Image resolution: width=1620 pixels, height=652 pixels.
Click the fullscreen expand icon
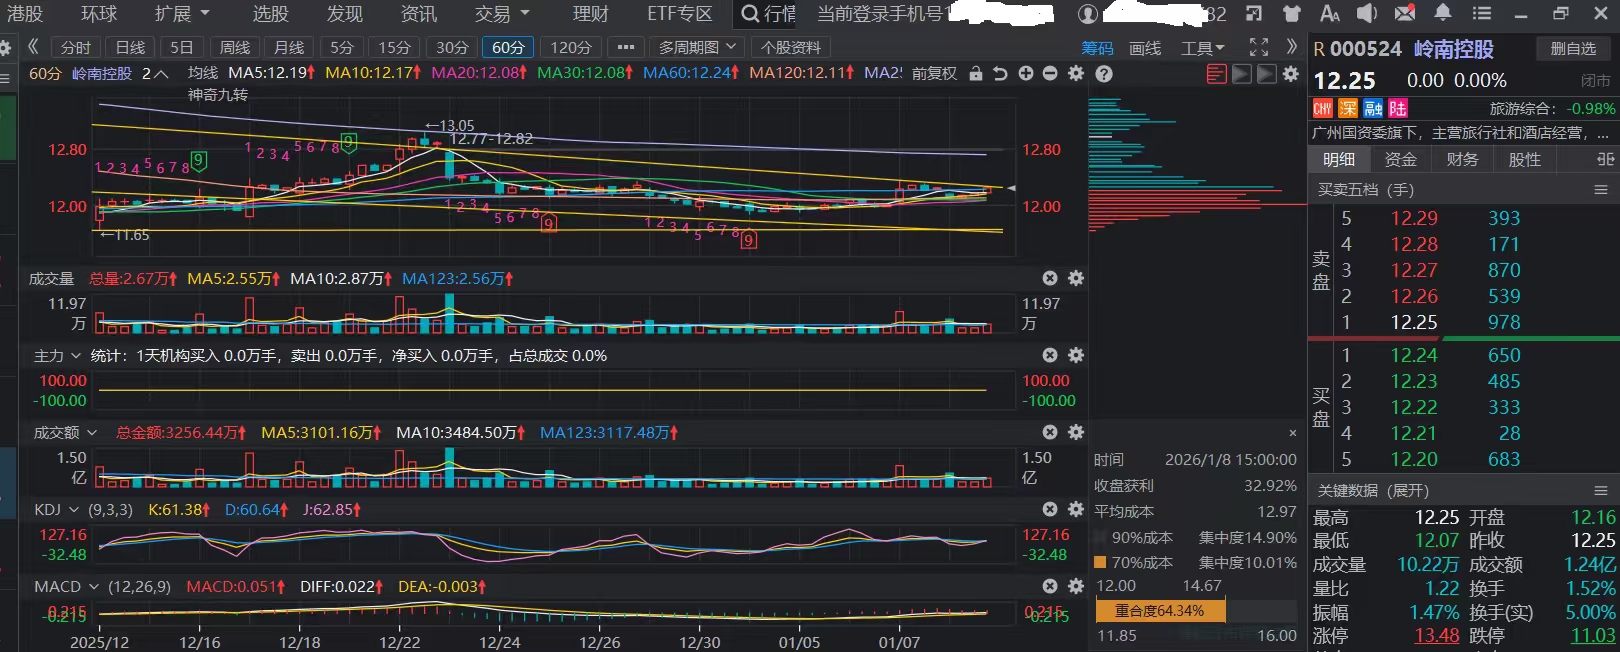click(1259, 47)
